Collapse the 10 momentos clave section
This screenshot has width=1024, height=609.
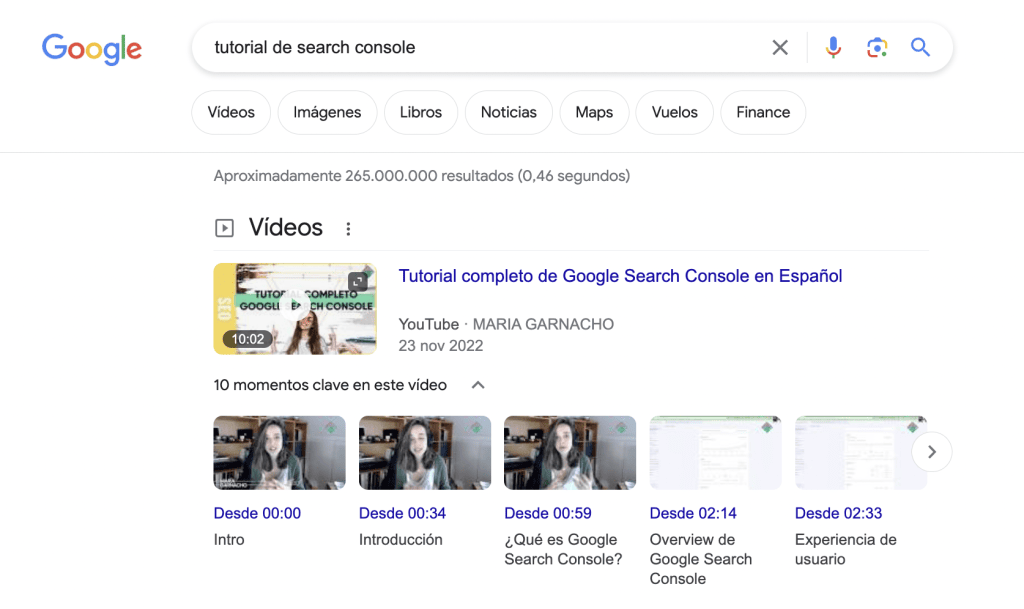[478, 385]
